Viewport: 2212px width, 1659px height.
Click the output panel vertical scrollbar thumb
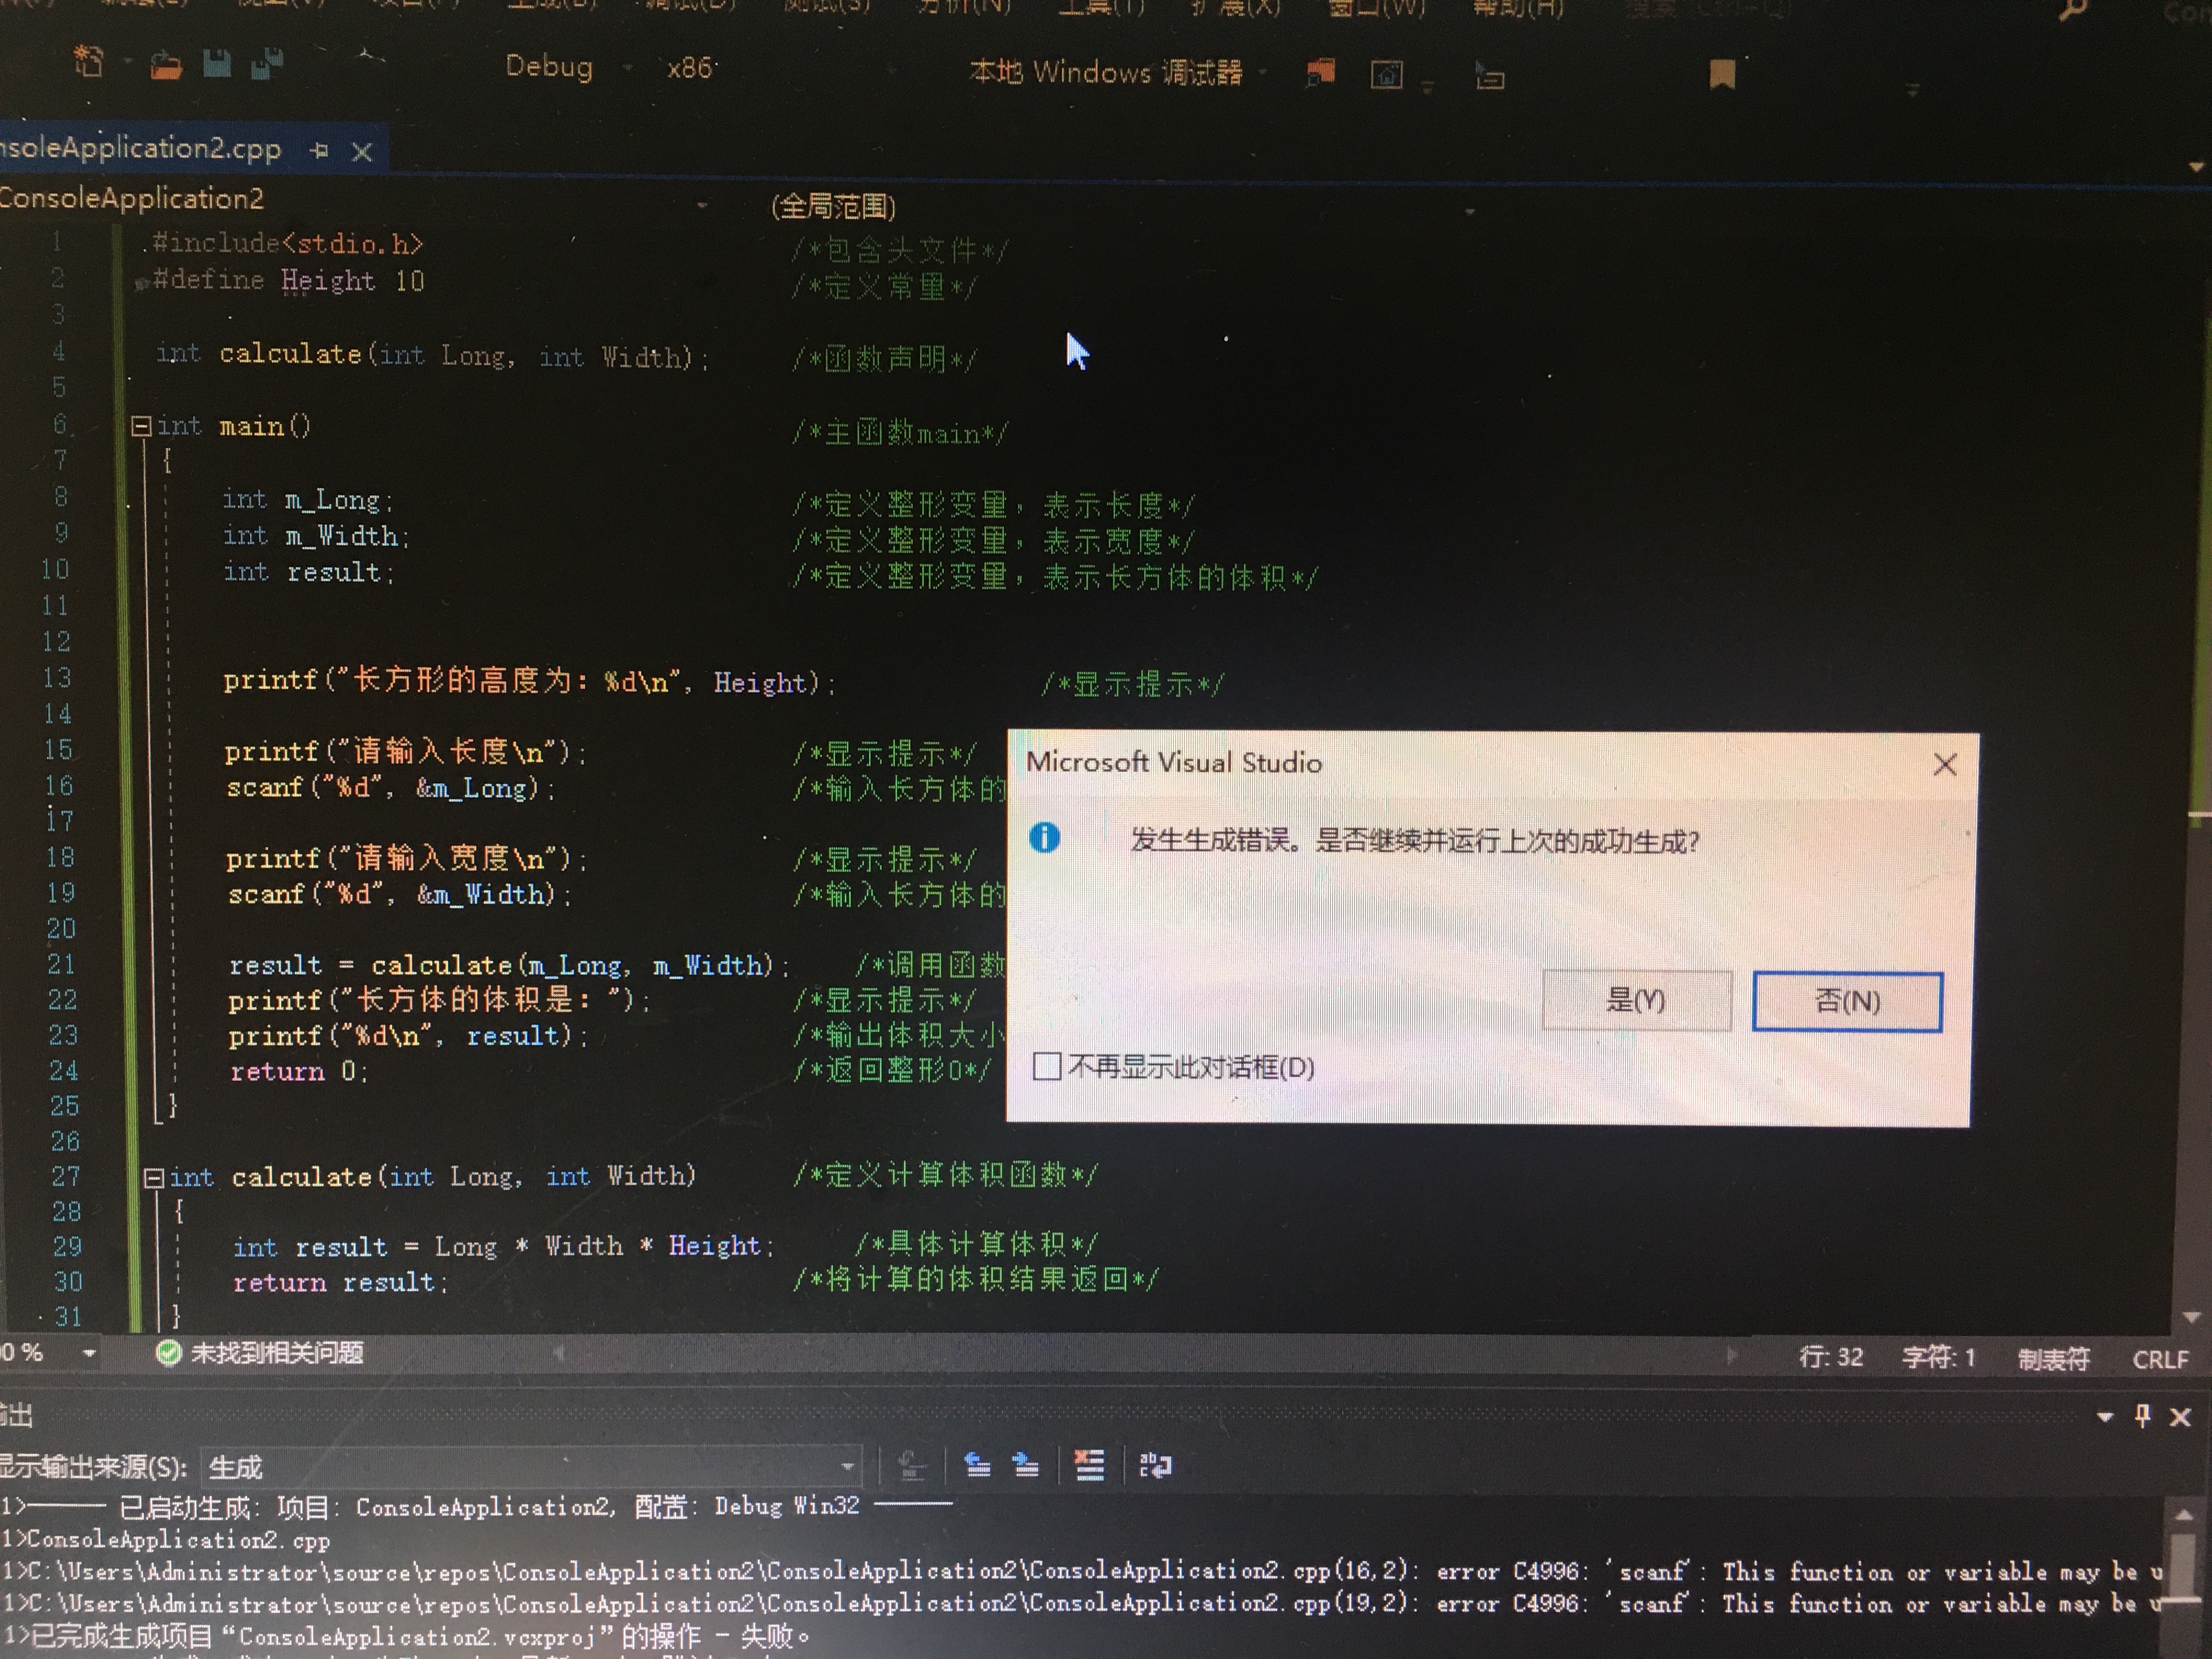point(2183,1567)
